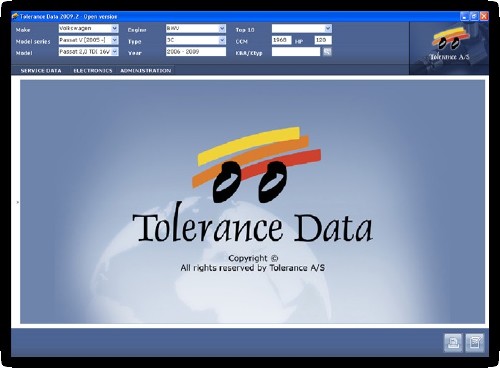This screenshot has height=368, width=500.
Task: Open the Model series dropdown showing Passat V
Action: 88,40
